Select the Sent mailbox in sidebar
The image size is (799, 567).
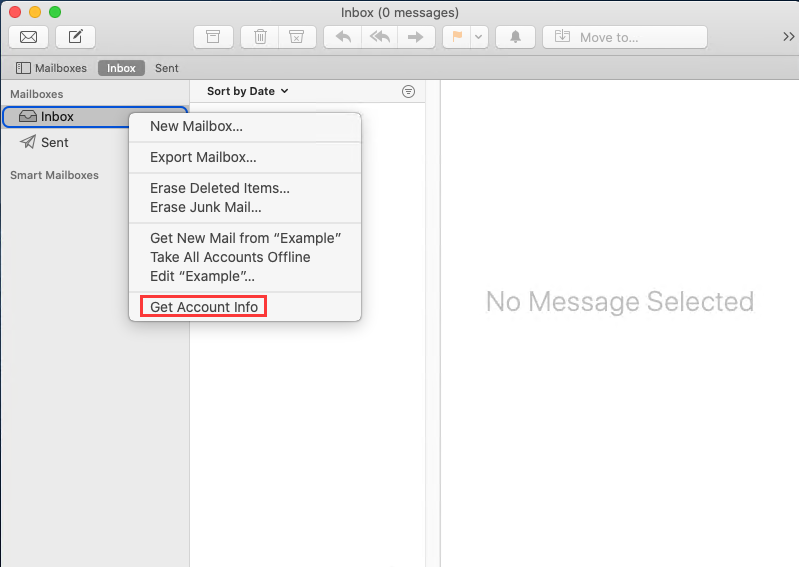click(54, 143)
